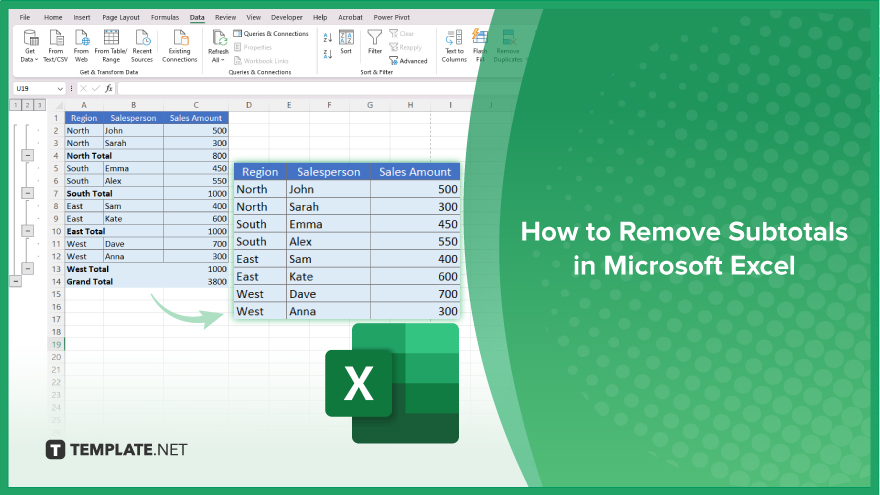880x495 pixels.
Task: Open Existing Connections
Action: (180, 45)
